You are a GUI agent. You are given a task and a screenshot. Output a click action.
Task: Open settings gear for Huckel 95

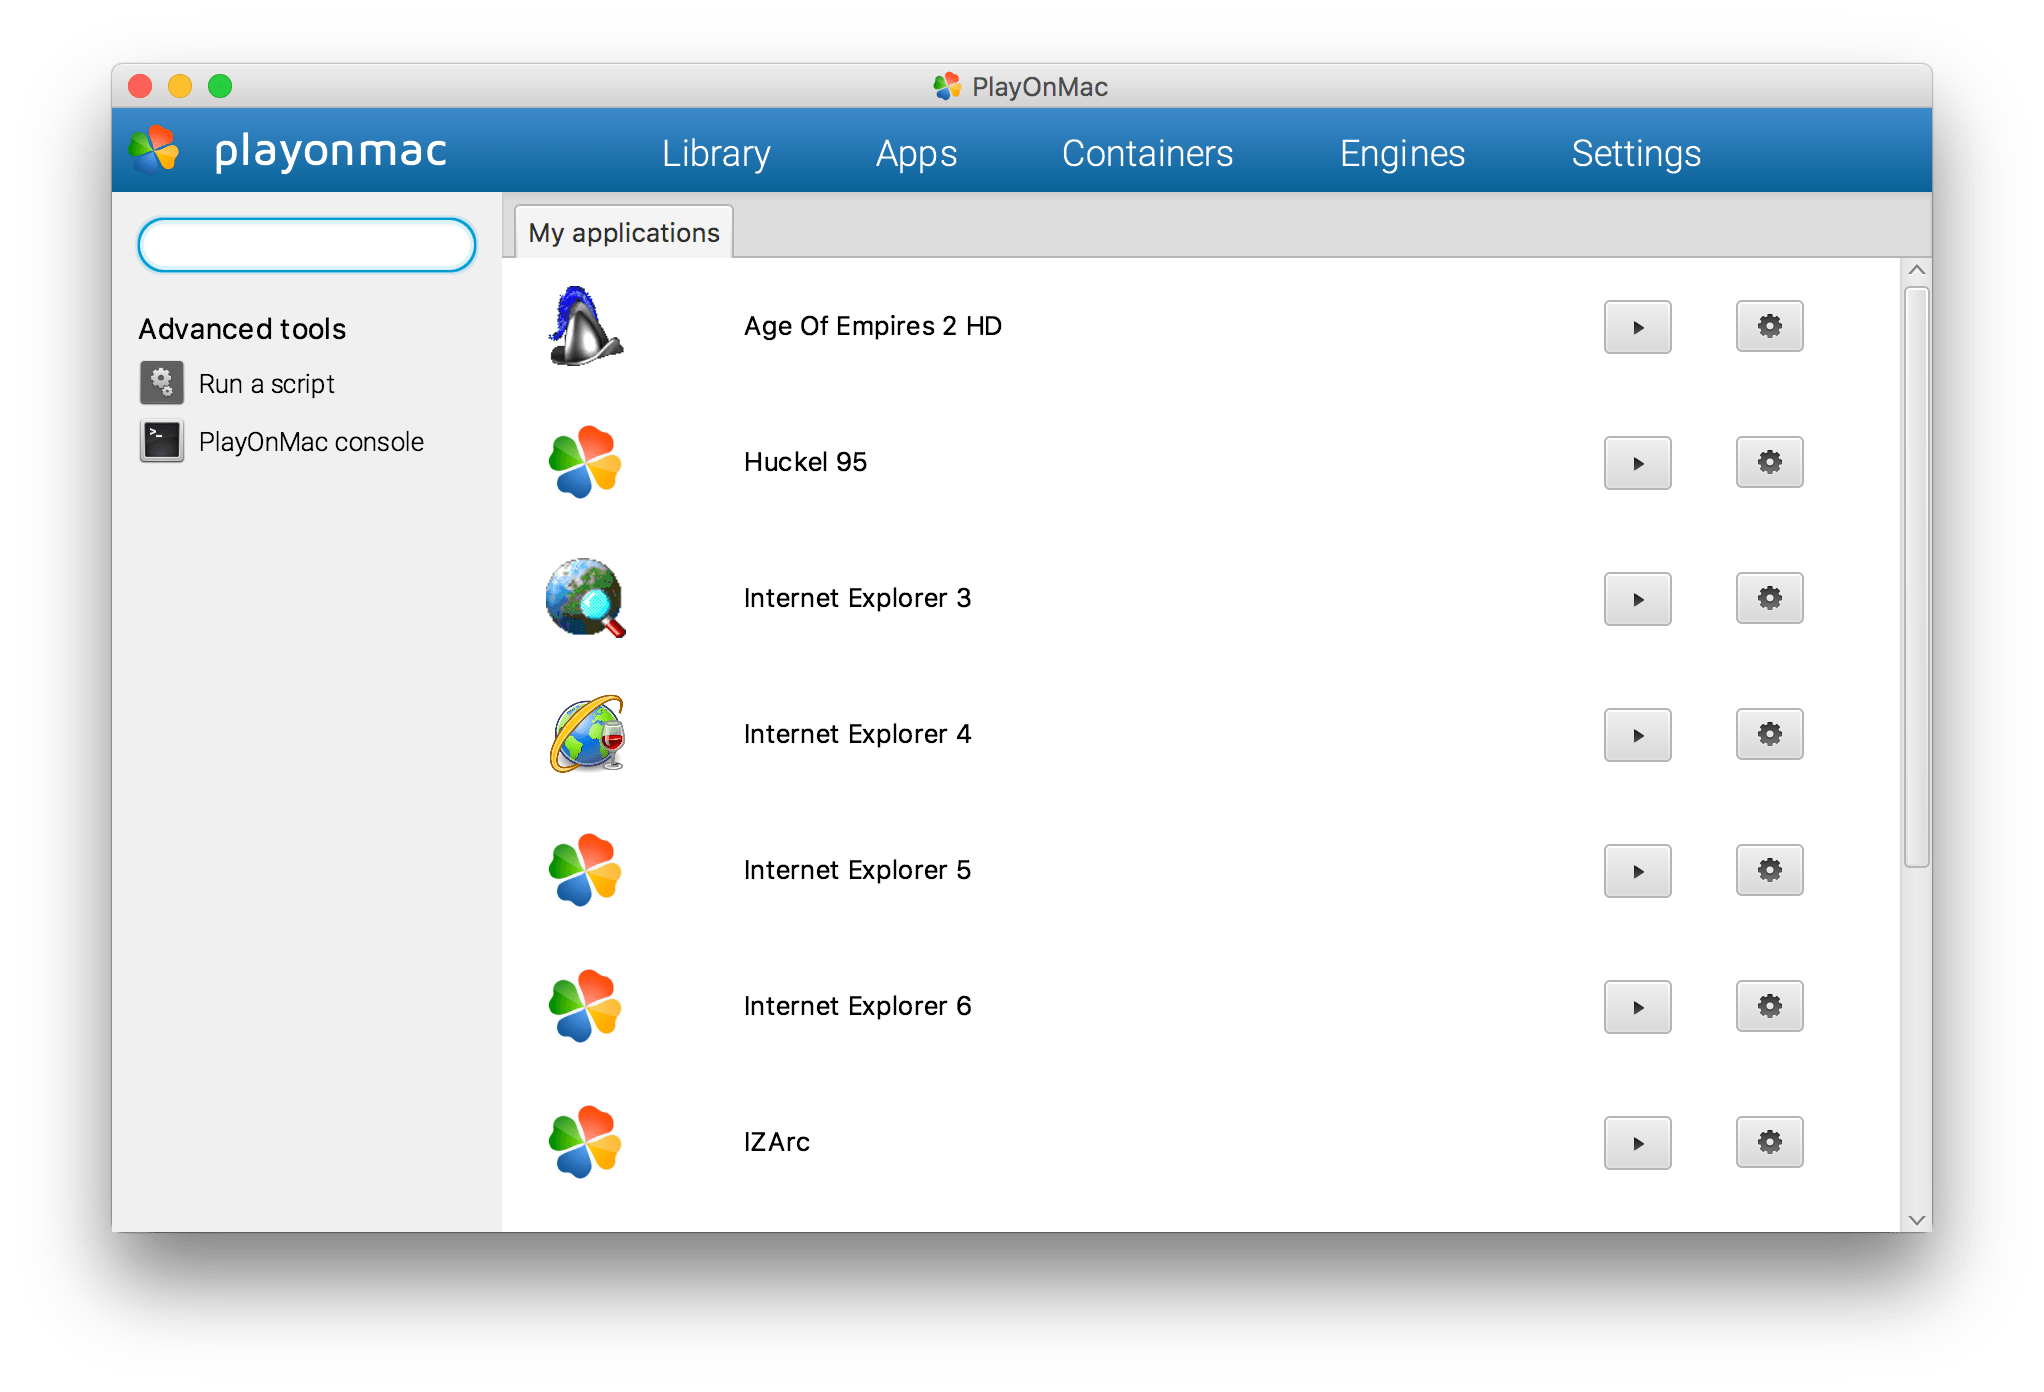pyautogui.click(x=1769, y=462)
